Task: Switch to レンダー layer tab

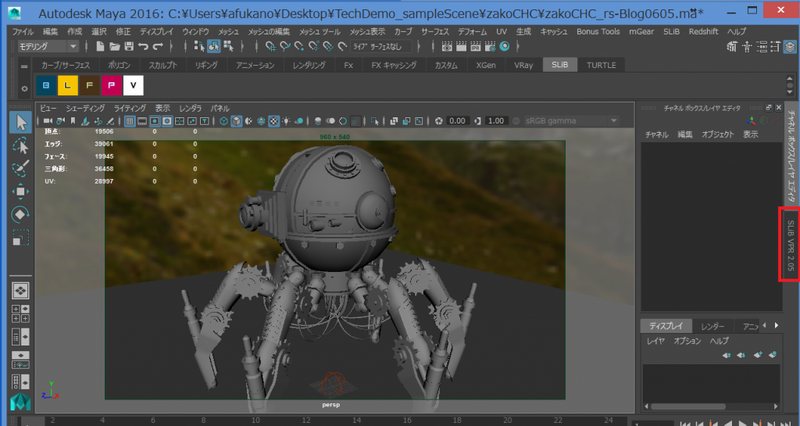Action: tap(712, 326)
